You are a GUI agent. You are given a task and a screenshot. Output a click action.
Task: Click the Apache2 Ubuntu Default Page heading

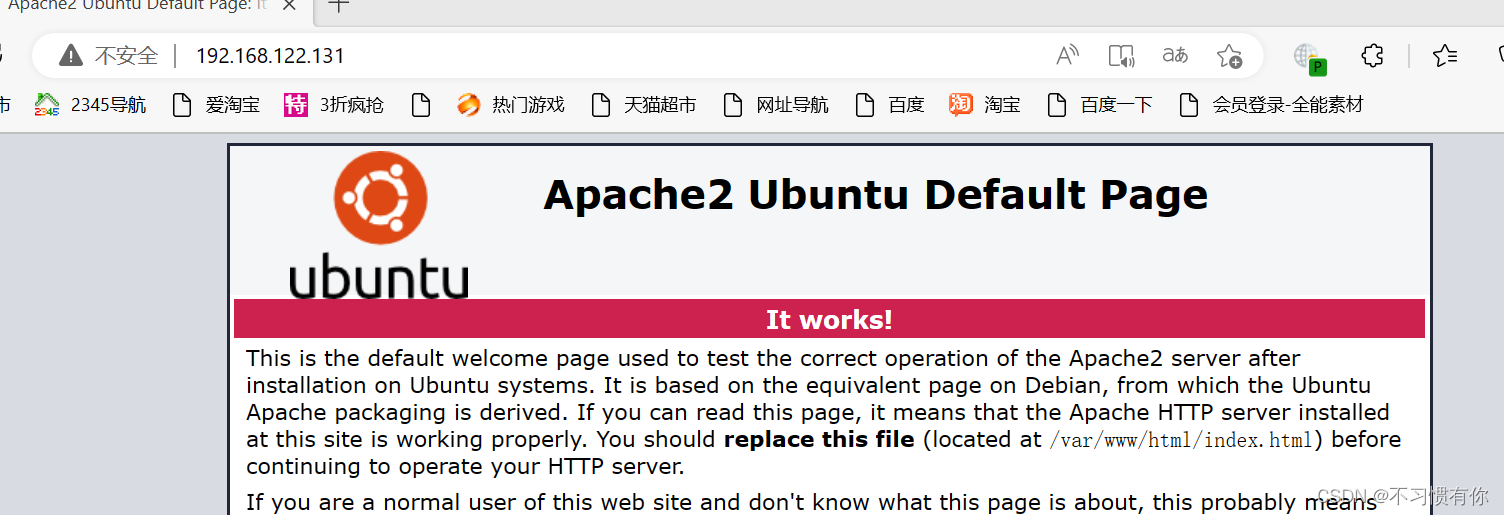[x=875, y=195]
